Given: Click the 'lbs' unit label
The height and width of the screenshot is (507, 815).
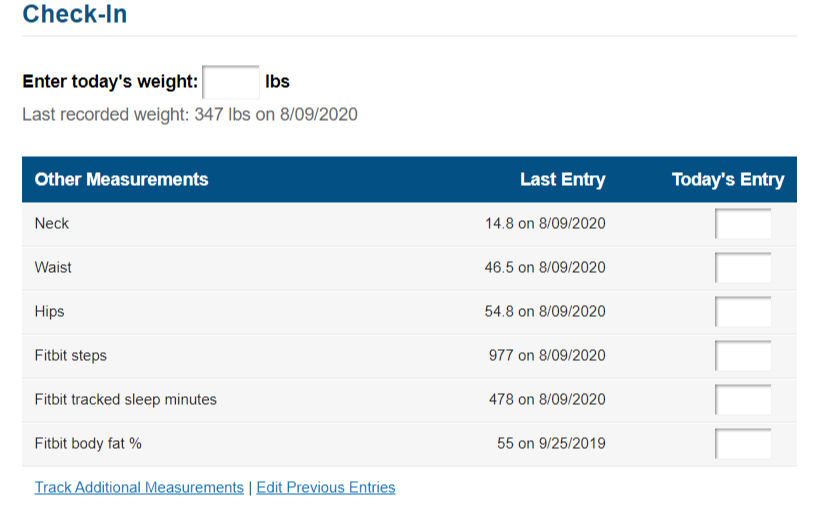Looking at the screenshot, I should coord(278,82).
